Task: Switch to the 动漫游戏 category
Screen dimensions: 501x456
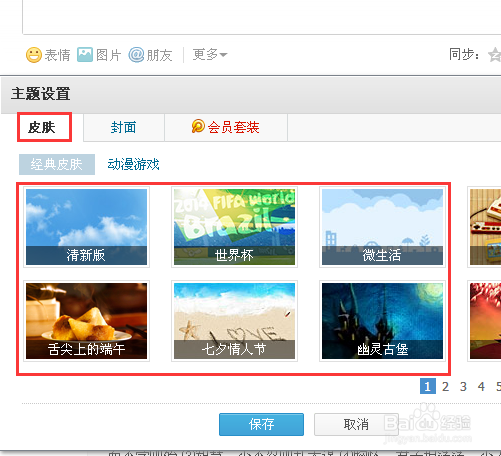Action: coord(133,164)
